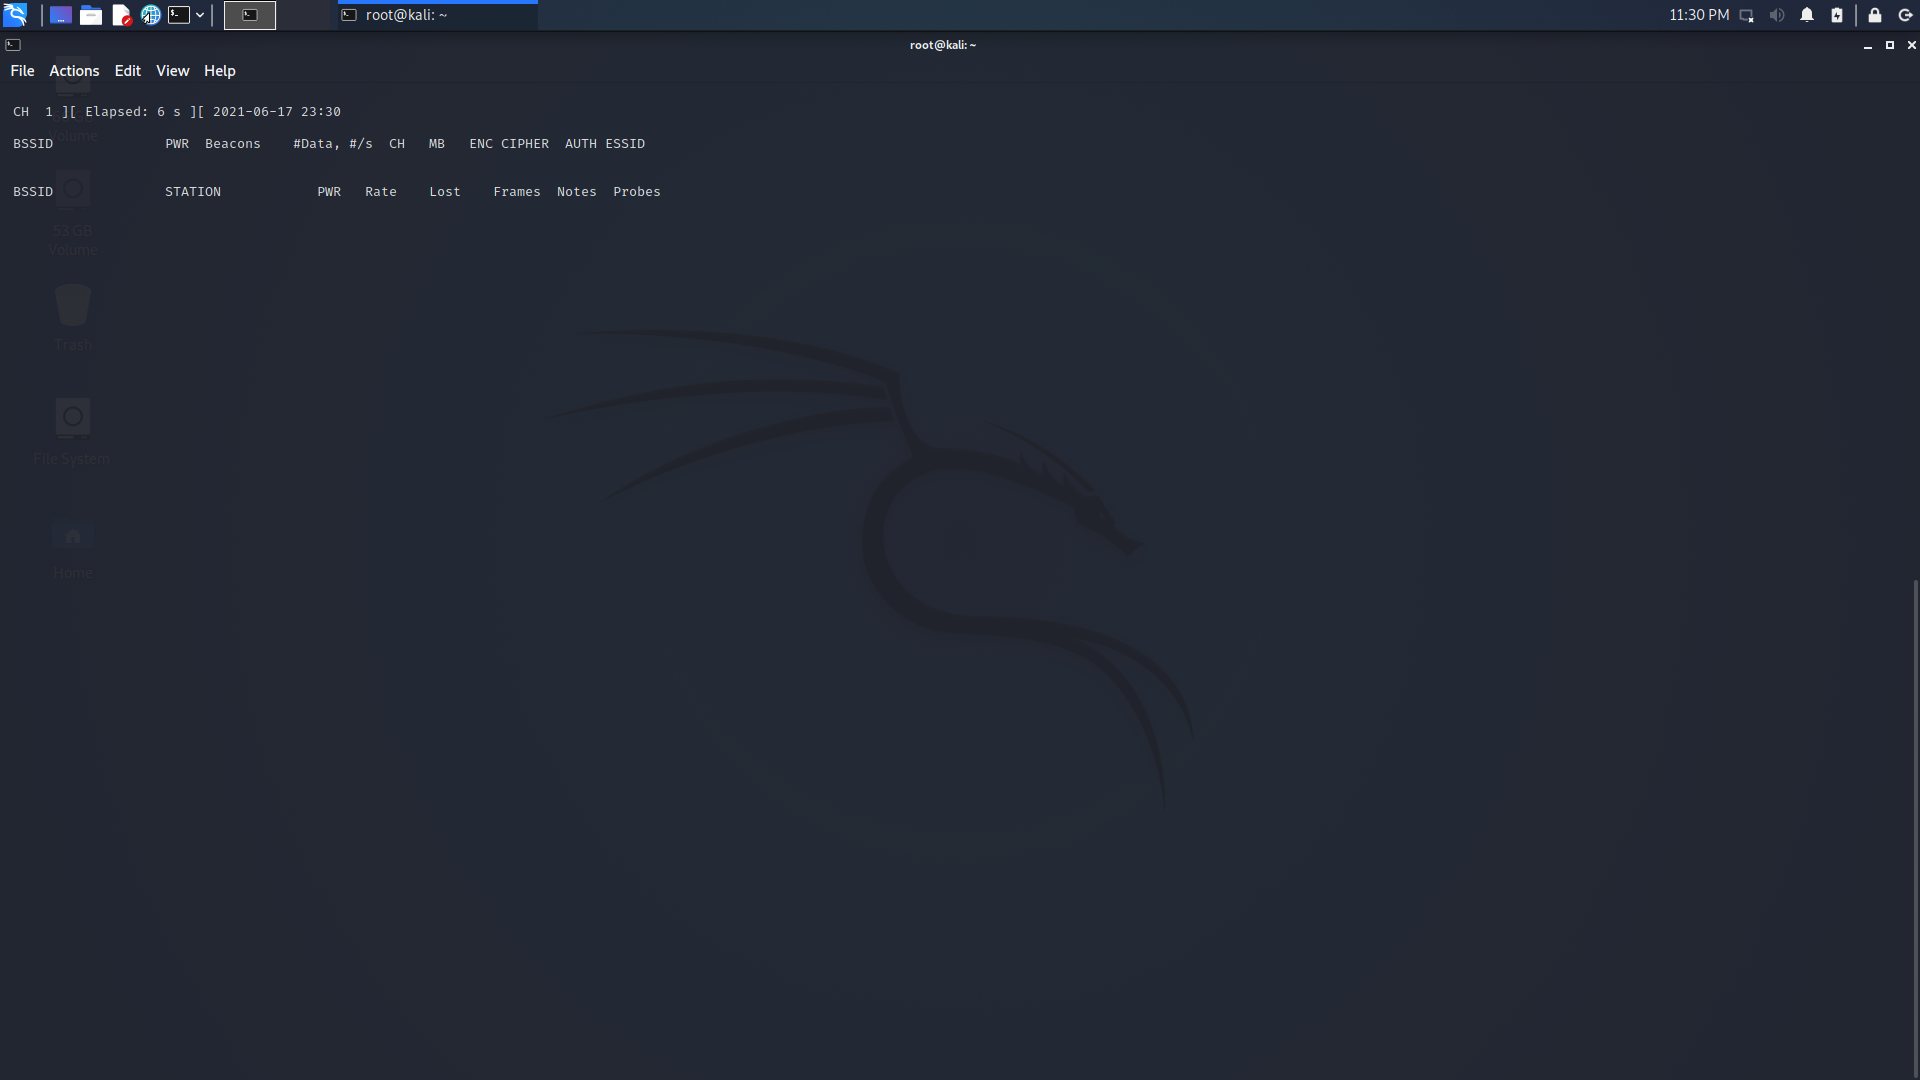Launch the text editor panel icon
1920x1080 pixels.
(x=121, y=15)
